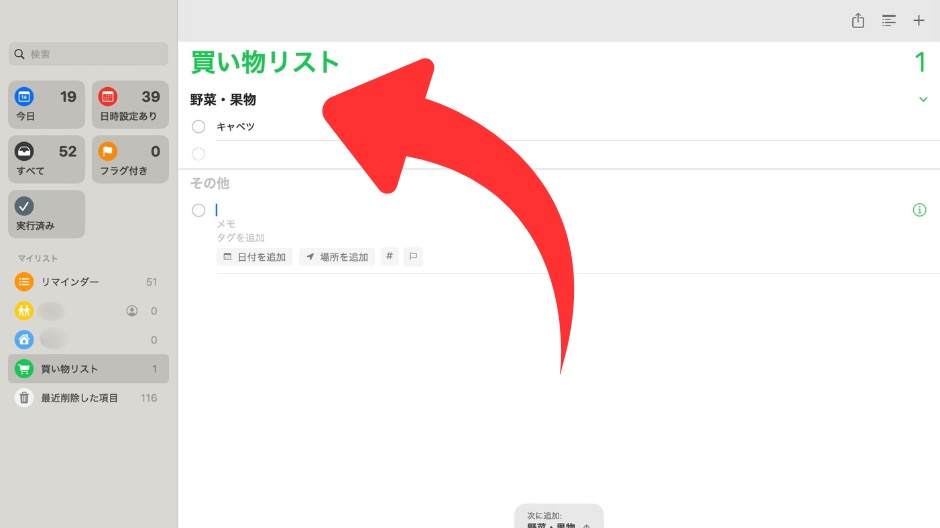The width and height of the screenshot is (940, 528).
Task: Click the search field in the sidebar
Action: pos(88,54)
